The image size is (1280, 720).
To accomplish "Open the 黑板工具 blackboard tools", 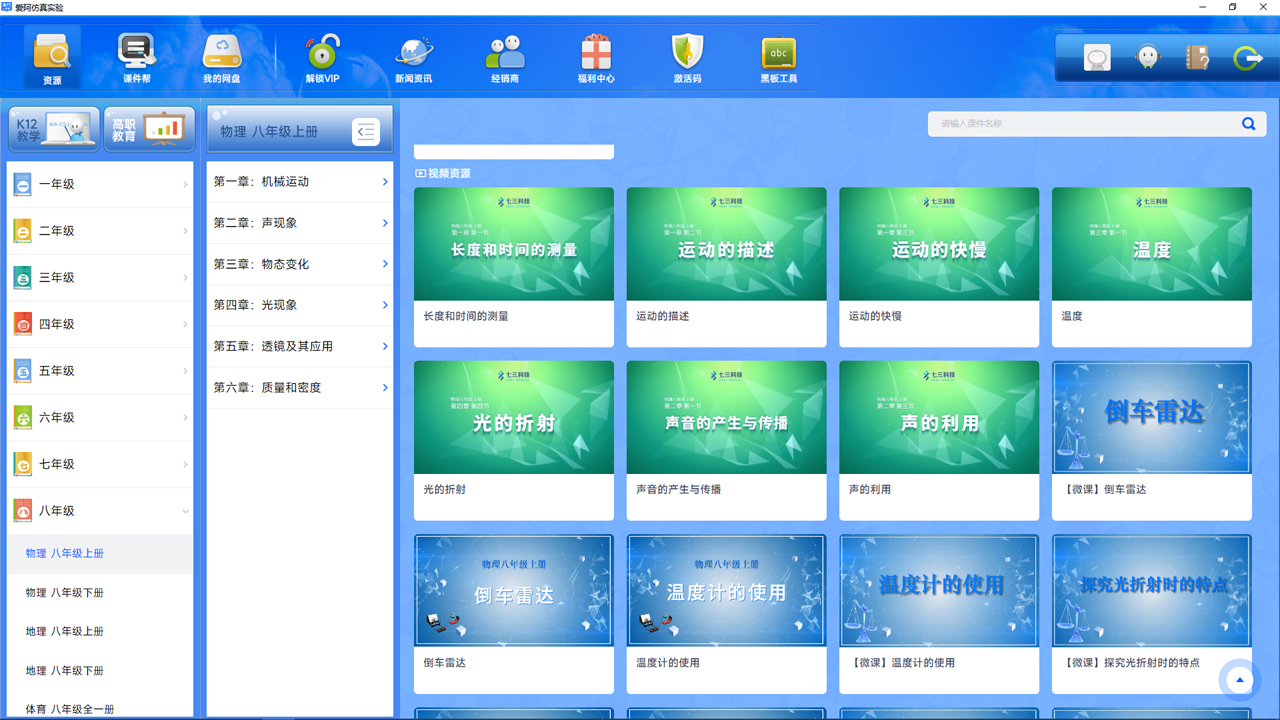I will (777, 55).
